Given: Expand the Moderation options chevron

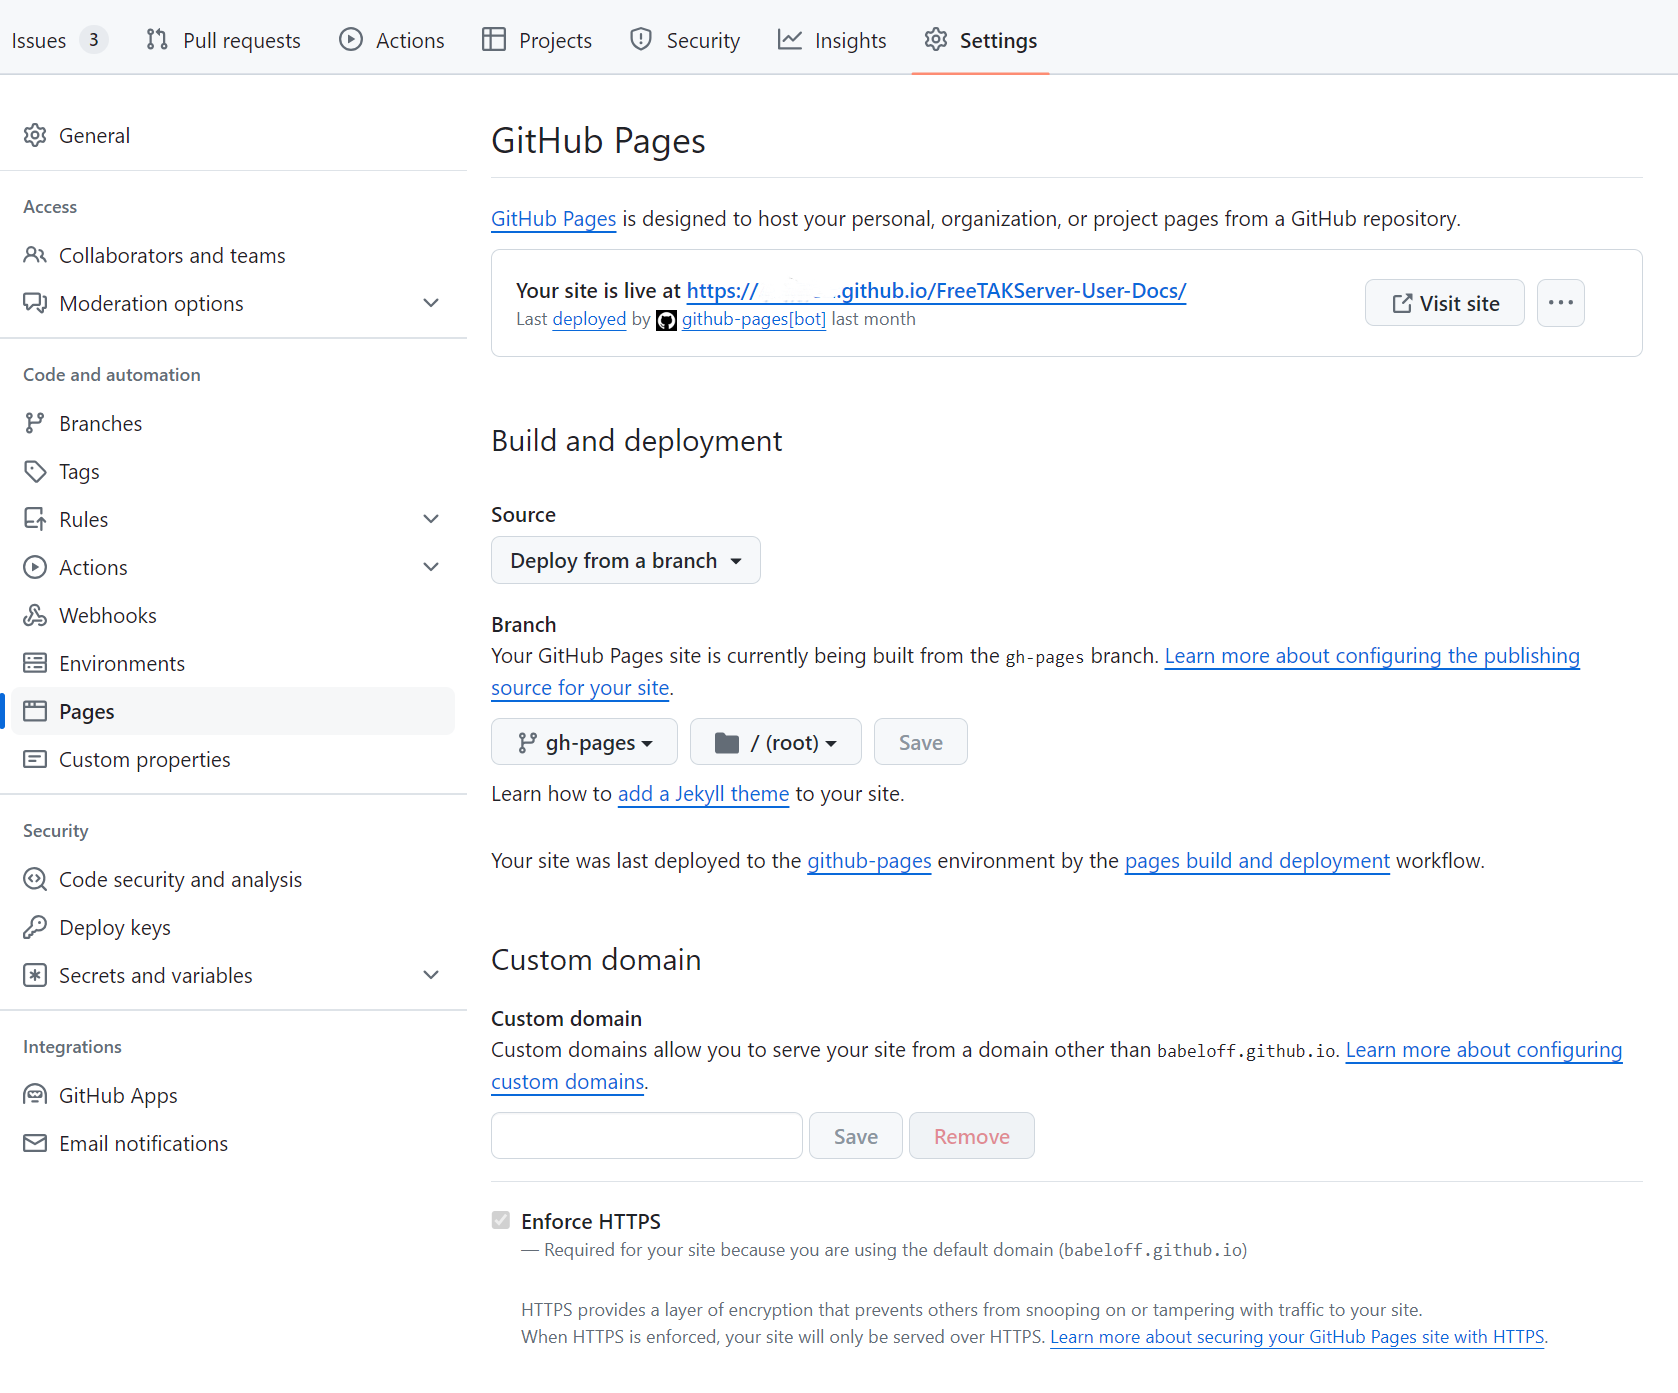Looking at the screenshot, I should coord(431,303).
